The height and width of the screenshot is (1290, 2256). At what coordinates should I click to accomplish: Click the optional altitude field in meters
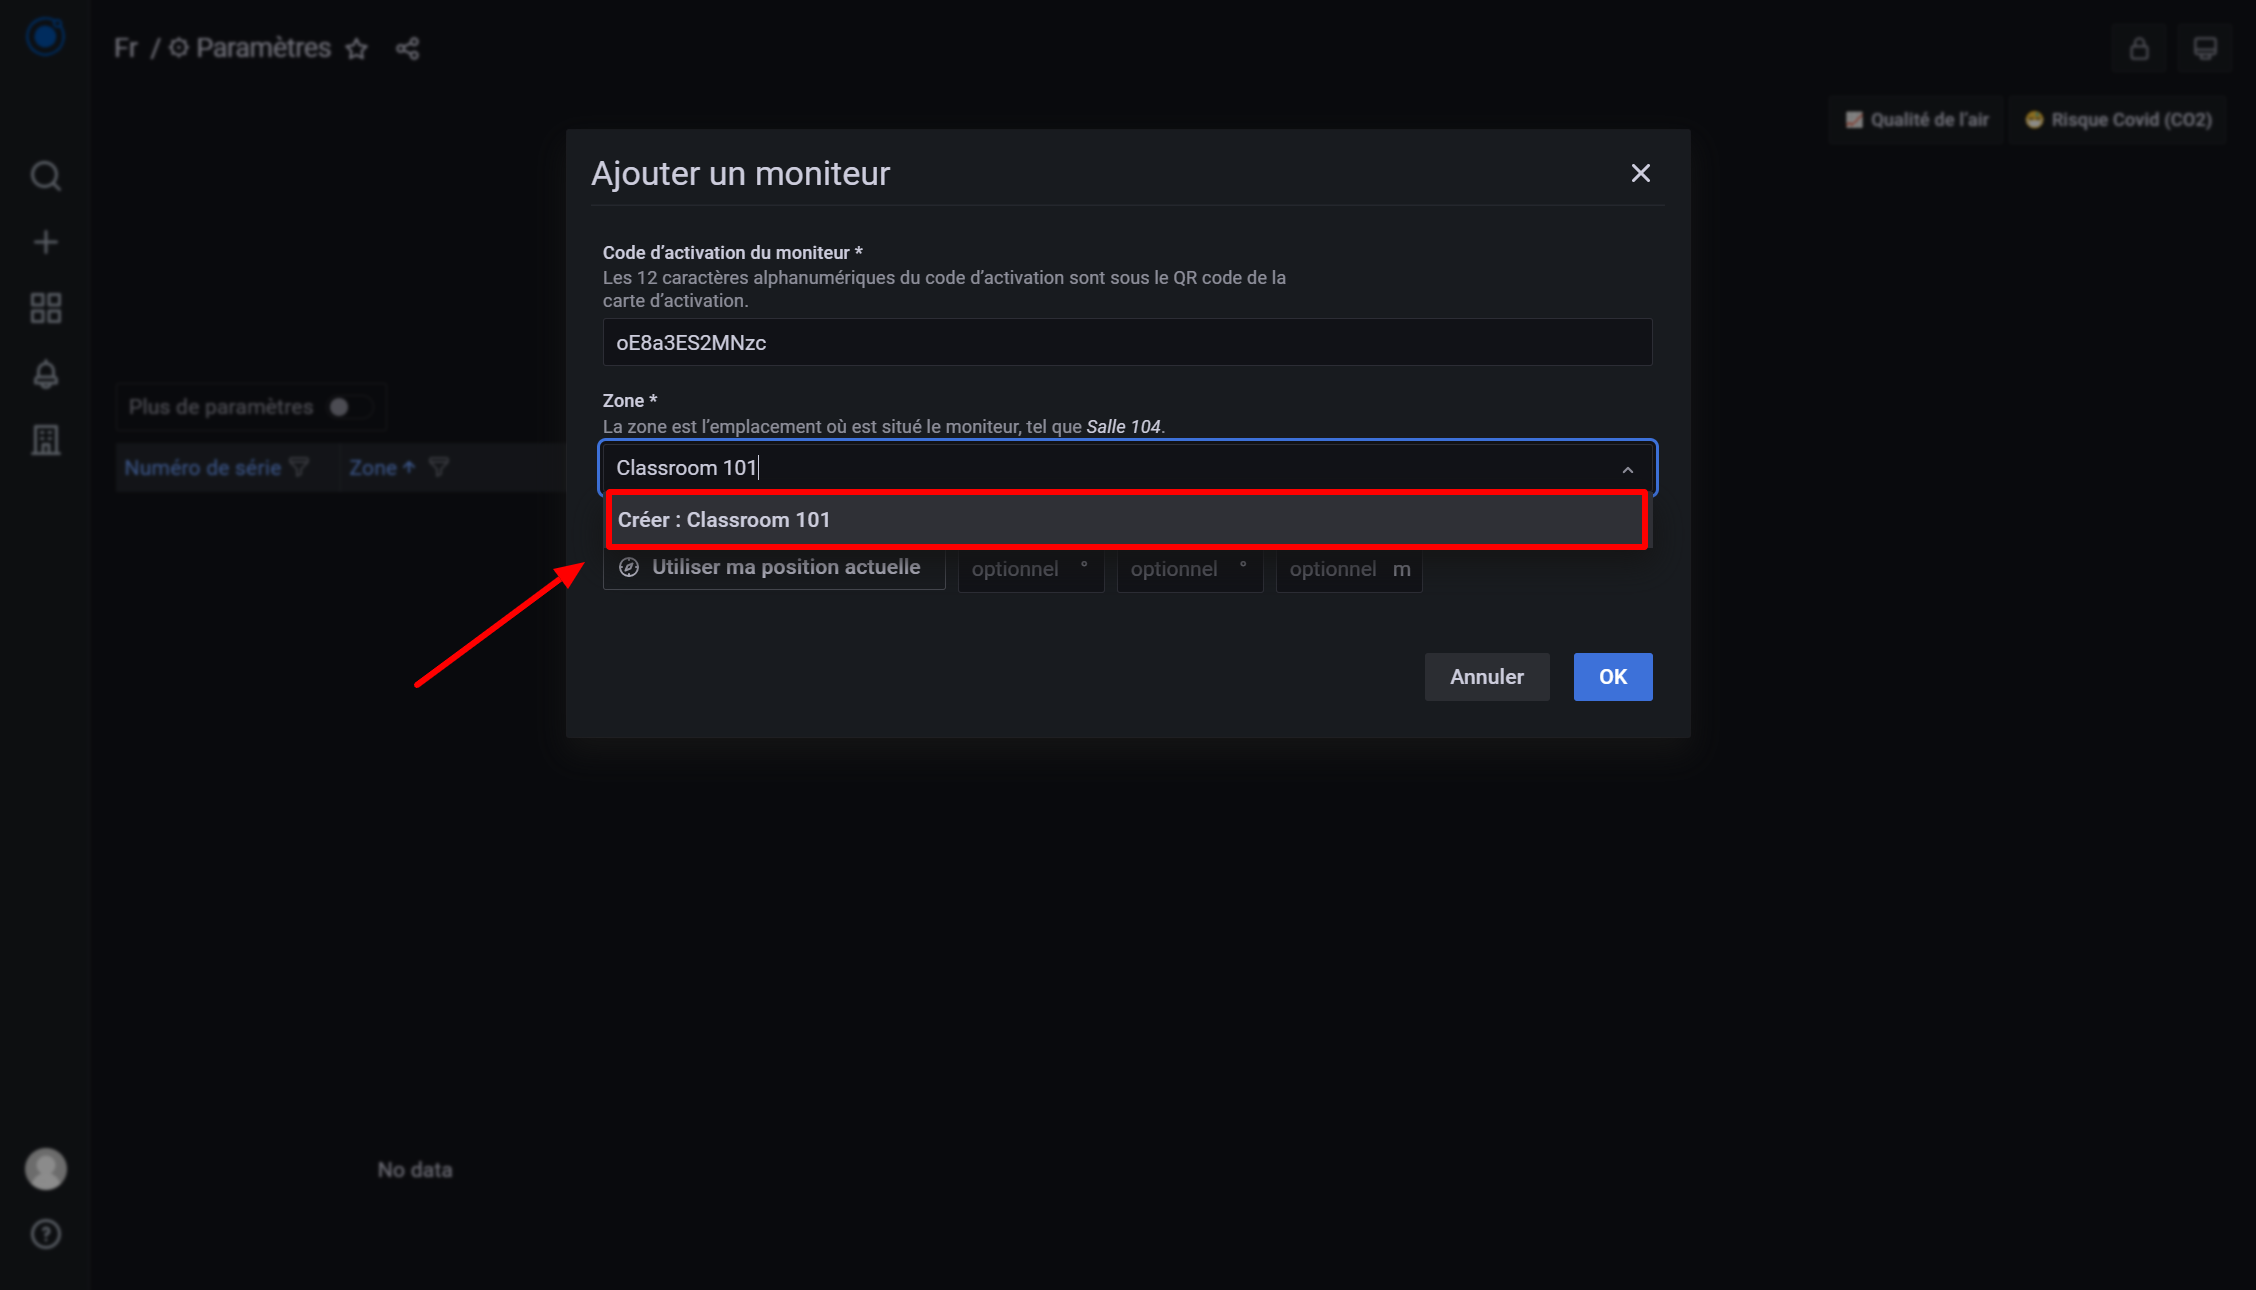point(1349,569)
